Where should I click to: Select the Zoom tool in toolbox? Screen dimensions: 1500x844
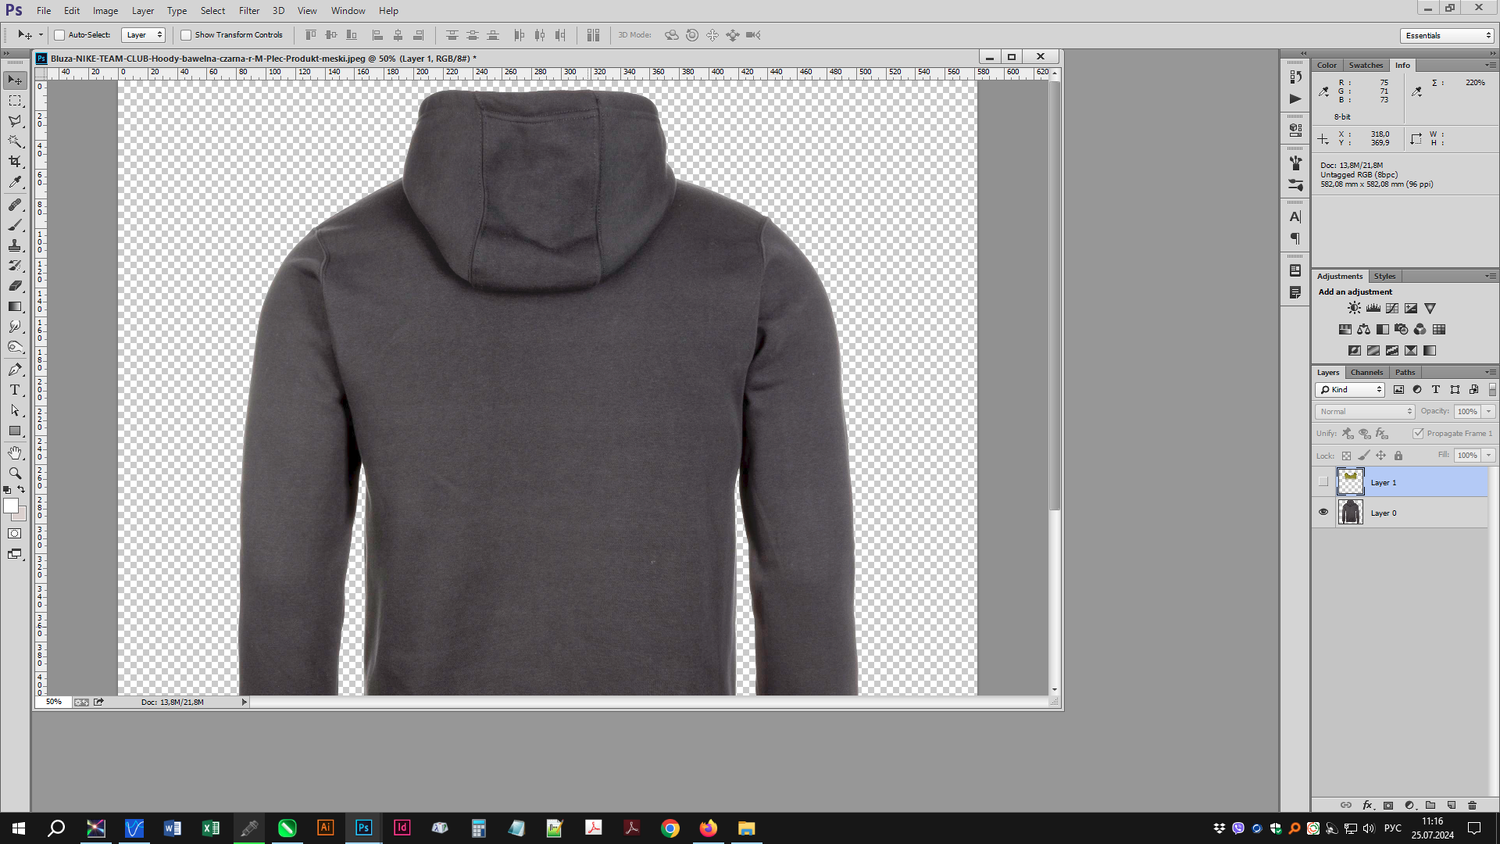click(15, 473)
